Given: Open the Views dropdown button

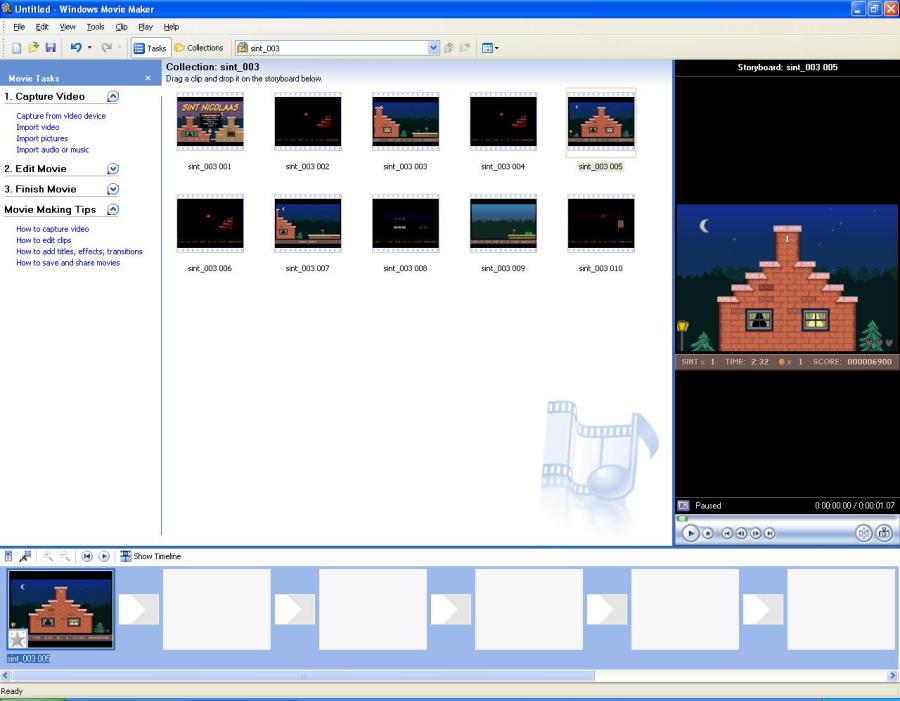Looking at the screenshot, I should [x=490, y=48].
